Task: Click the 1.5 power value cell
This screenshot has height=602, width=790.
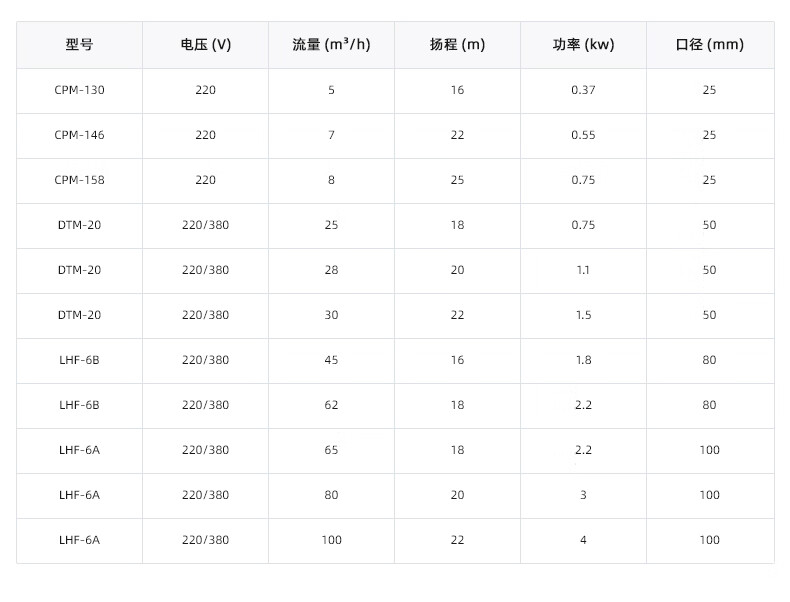Action: [x=583, y=315]
